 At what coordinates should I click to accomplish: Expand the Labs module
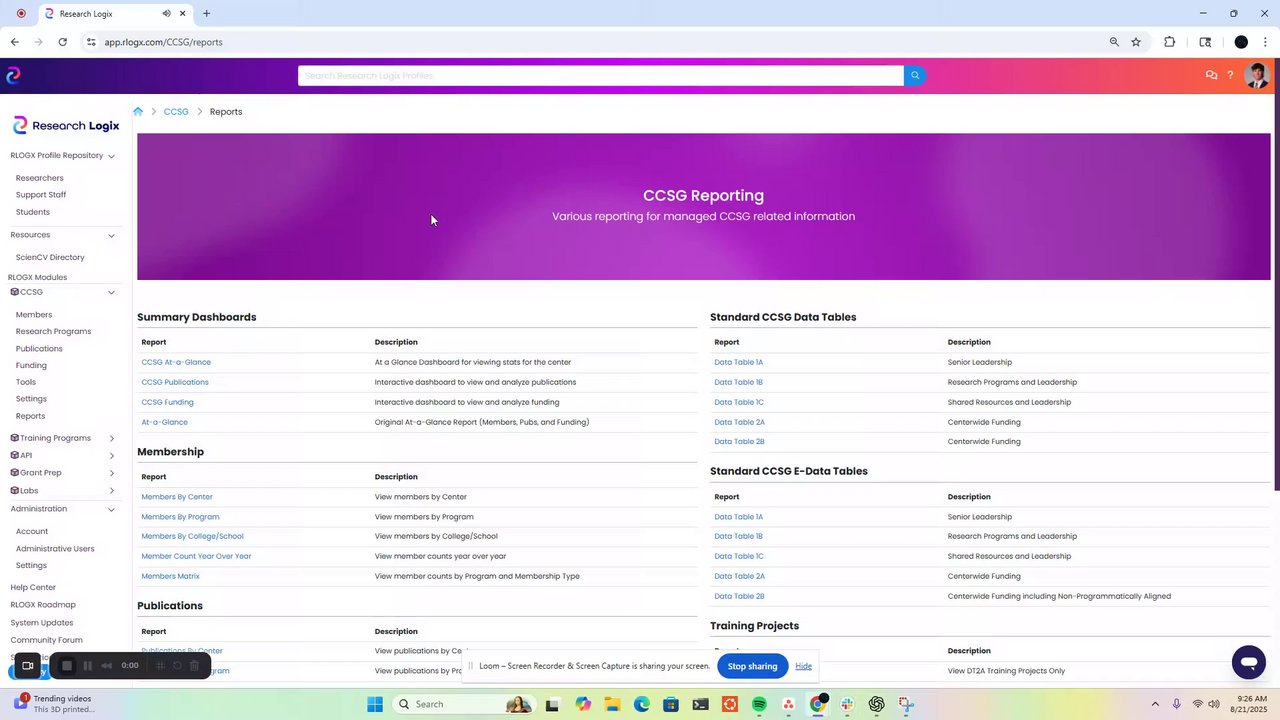click(111, 491)
